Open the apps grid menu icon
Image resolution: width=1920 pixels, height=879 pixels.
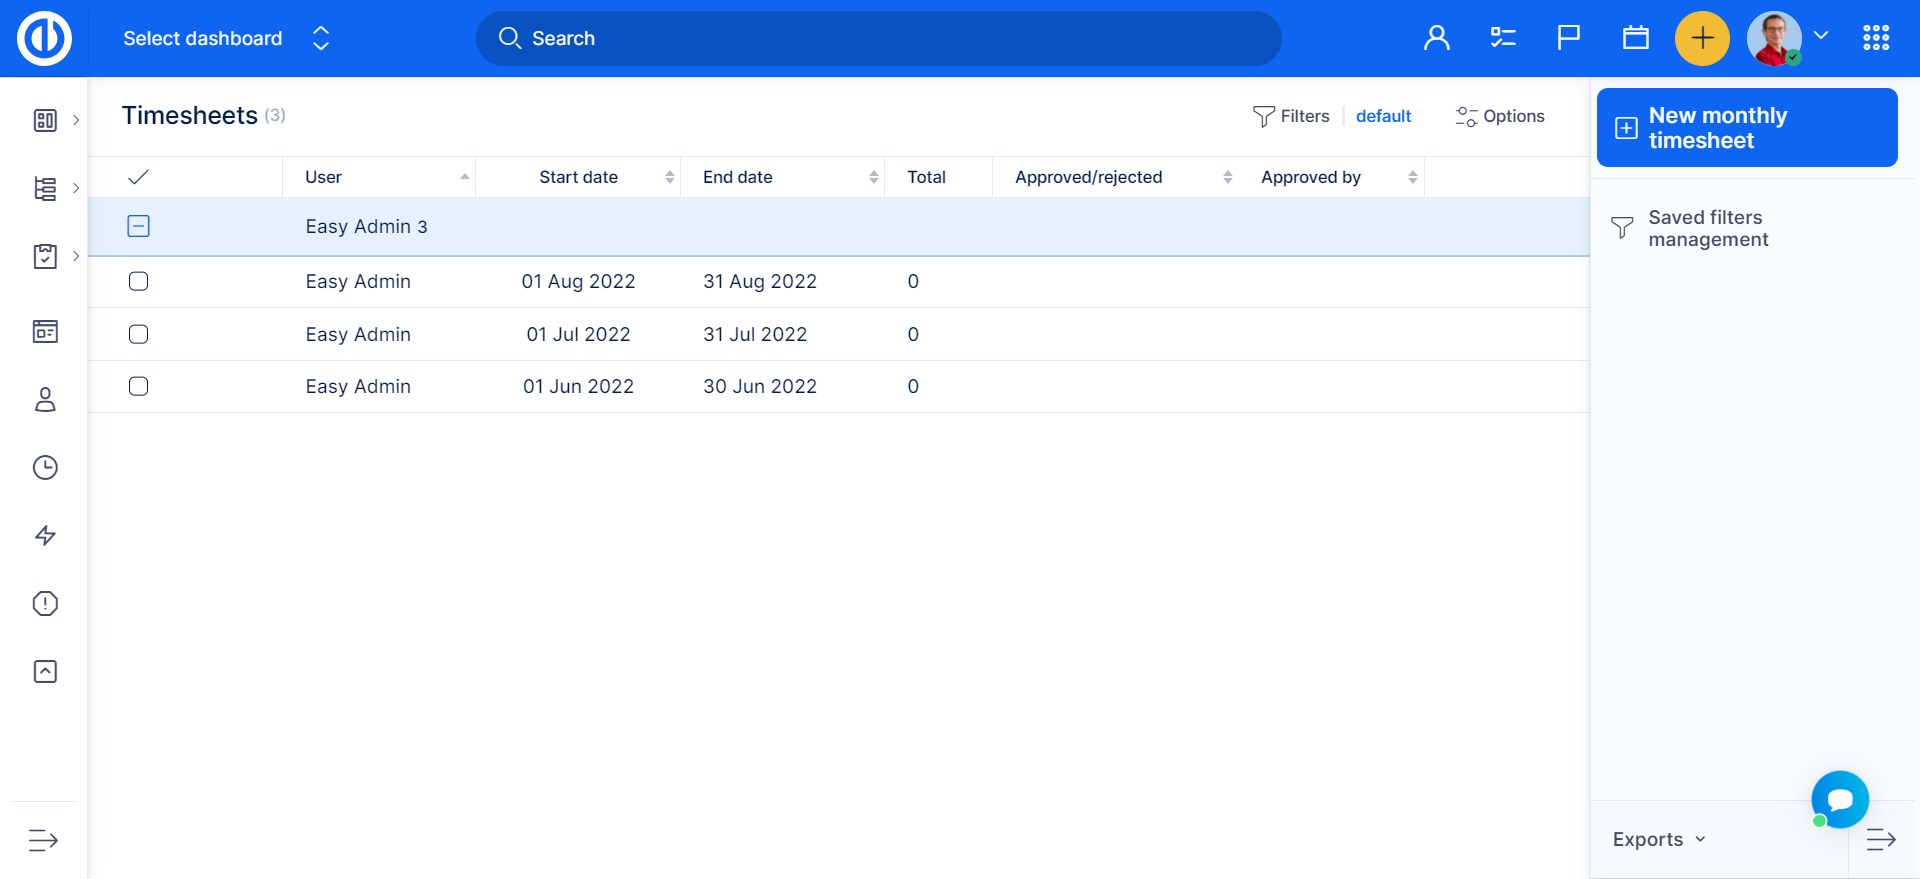(x=1876, y=38)
